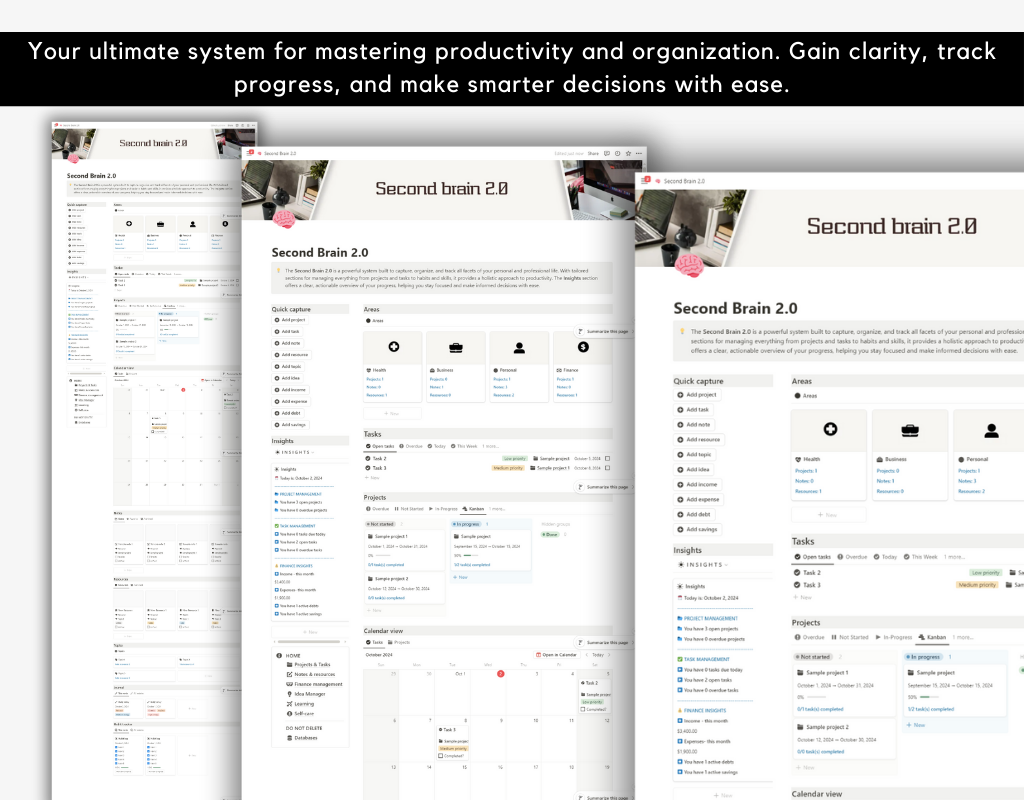Viewport: 1024px width, 800px height.
Task: Click Add task button in right window
Action: click(x=693, y=409)
